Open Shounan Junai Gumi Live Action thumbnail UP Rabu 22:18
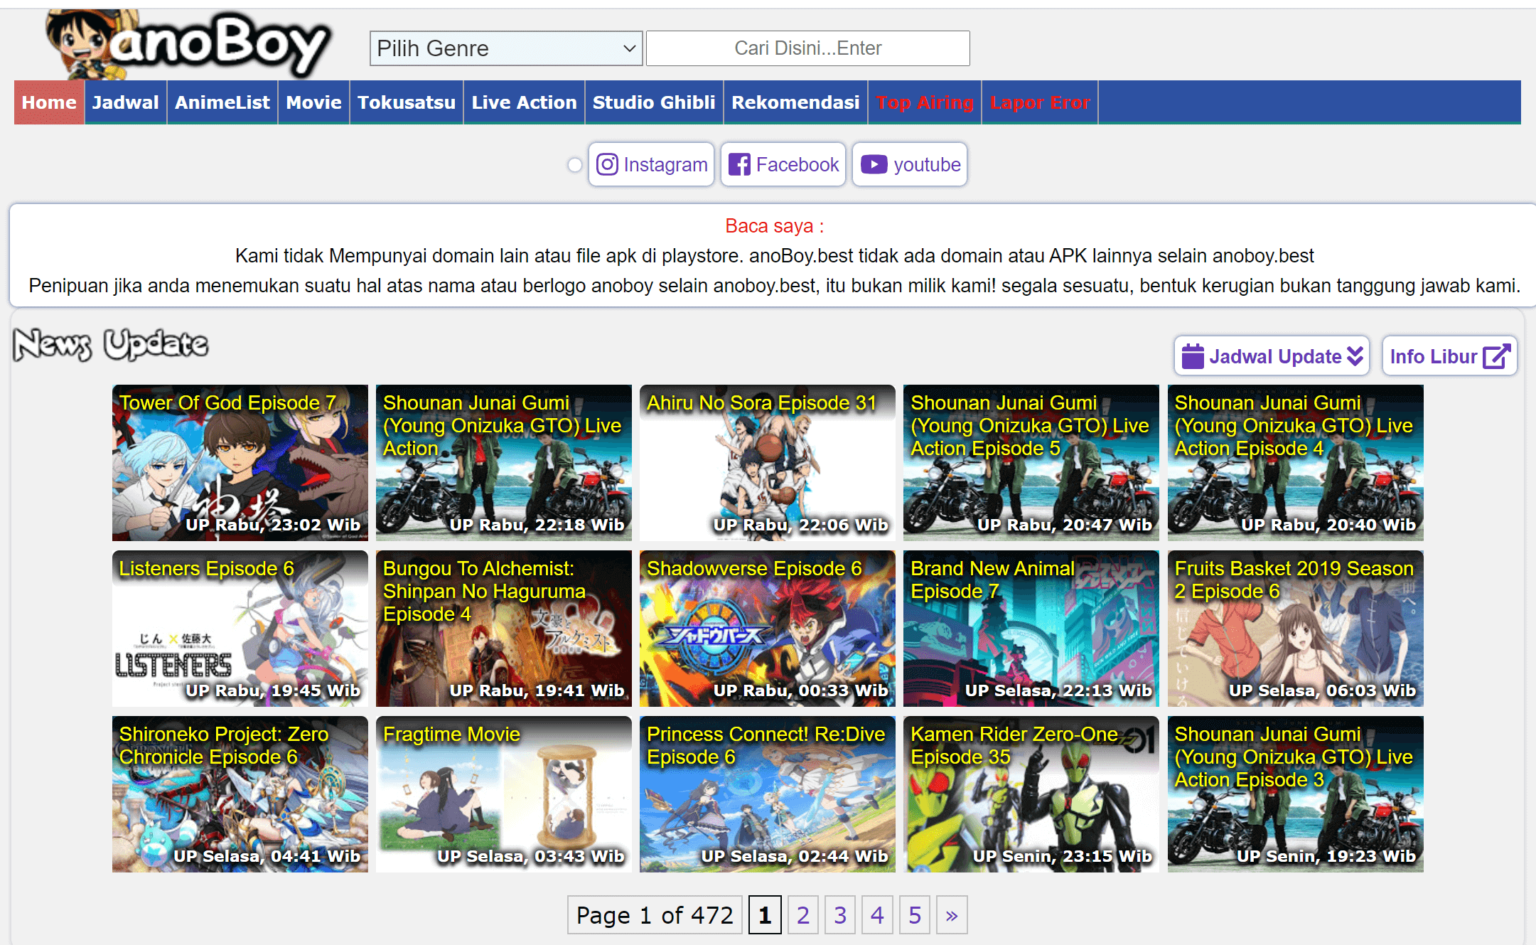Screen dimensions: 1536x945 504,463
